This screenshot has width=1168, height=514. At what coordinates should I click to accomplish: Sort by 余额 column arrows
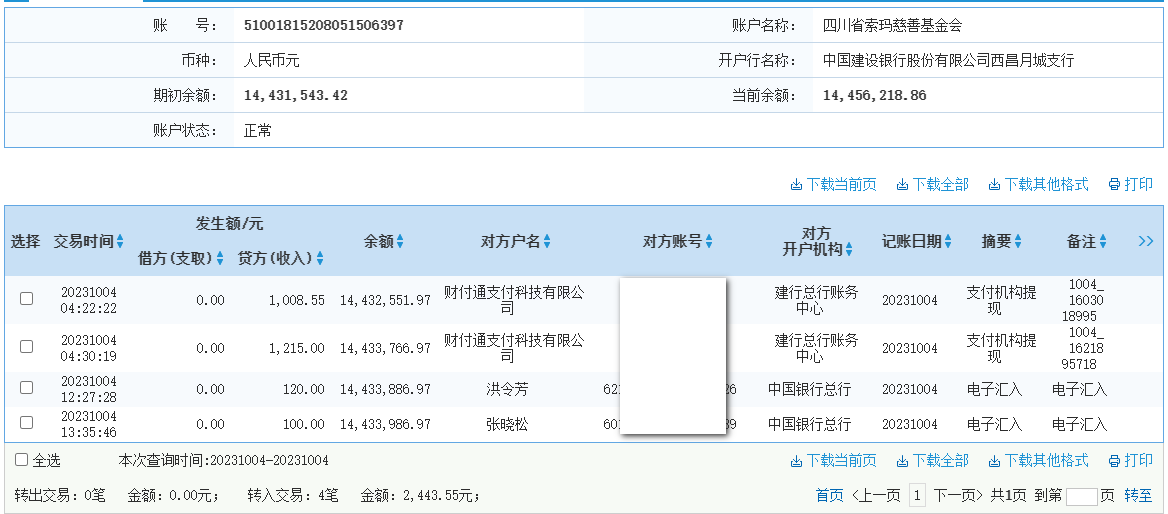tap(400, 241)
